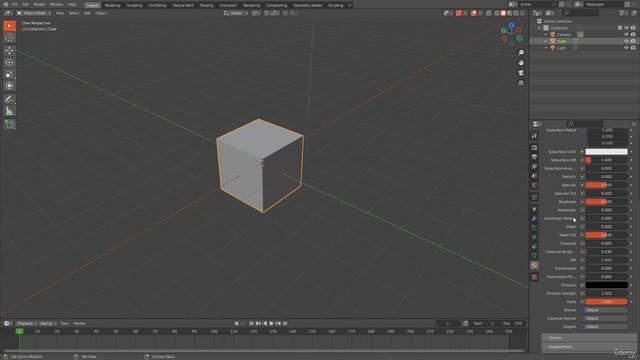640x360 pixels.
Task: Open the Output properties tab icon
Action: [534, 157]
